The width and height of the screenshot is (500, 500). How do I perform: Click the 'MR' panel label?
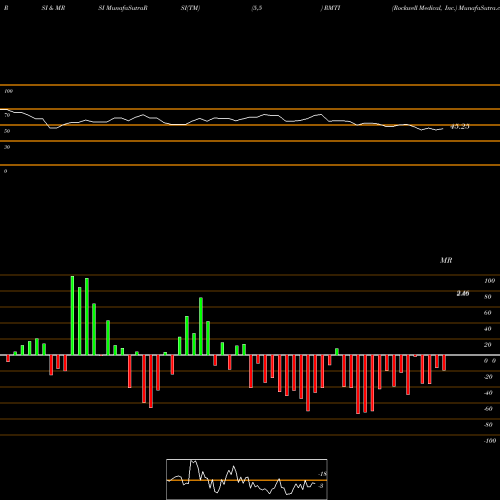(x=446, y=260)
